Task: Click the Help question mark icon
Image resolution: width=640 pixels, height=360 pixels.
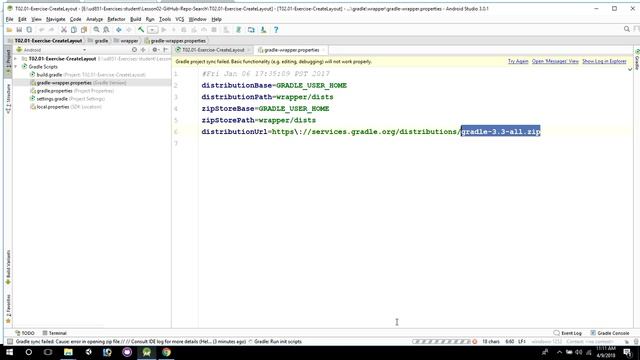Action: 276,30
